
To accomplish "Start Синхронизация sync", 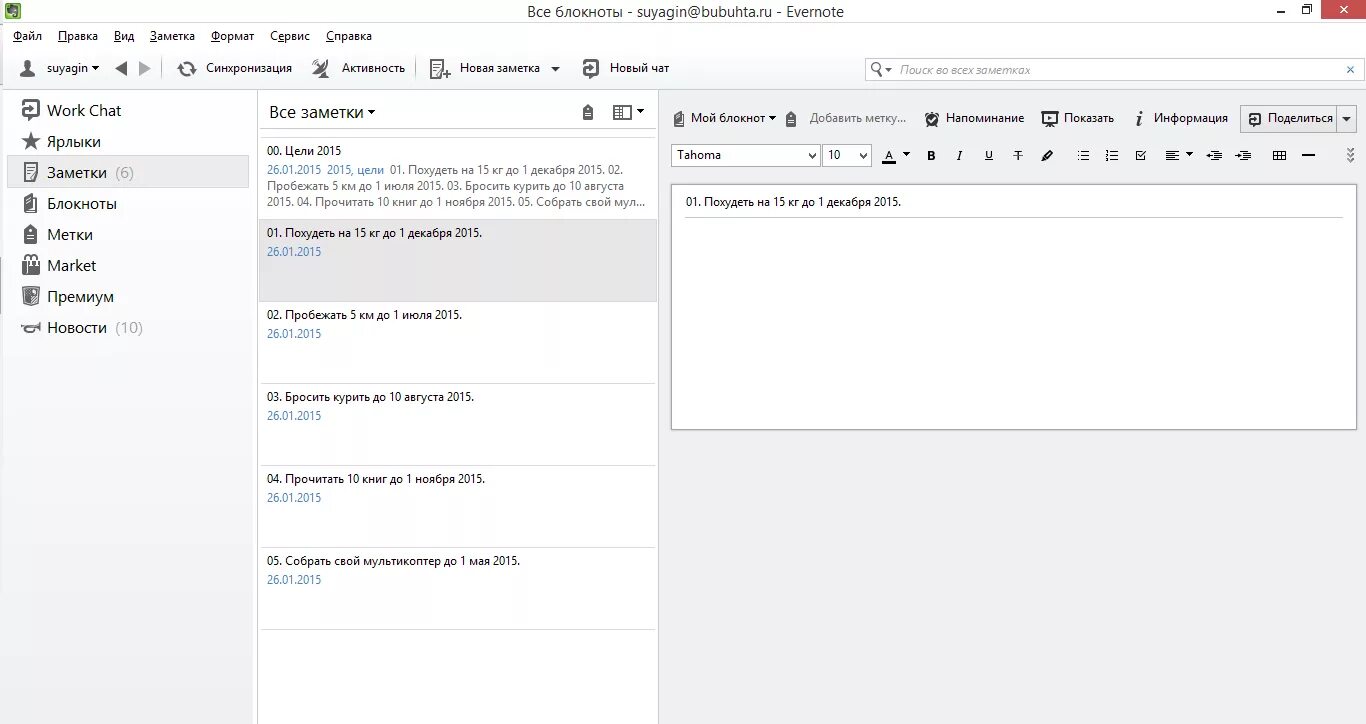I will coord(235,68).
